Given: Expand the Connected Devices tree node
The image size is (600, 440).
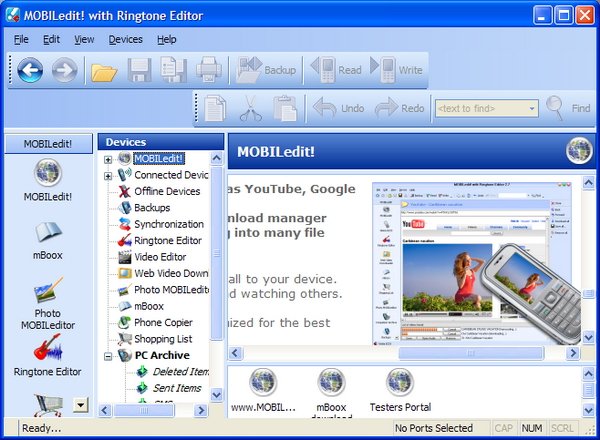Looking at the screenshot, I should (108, 176).
